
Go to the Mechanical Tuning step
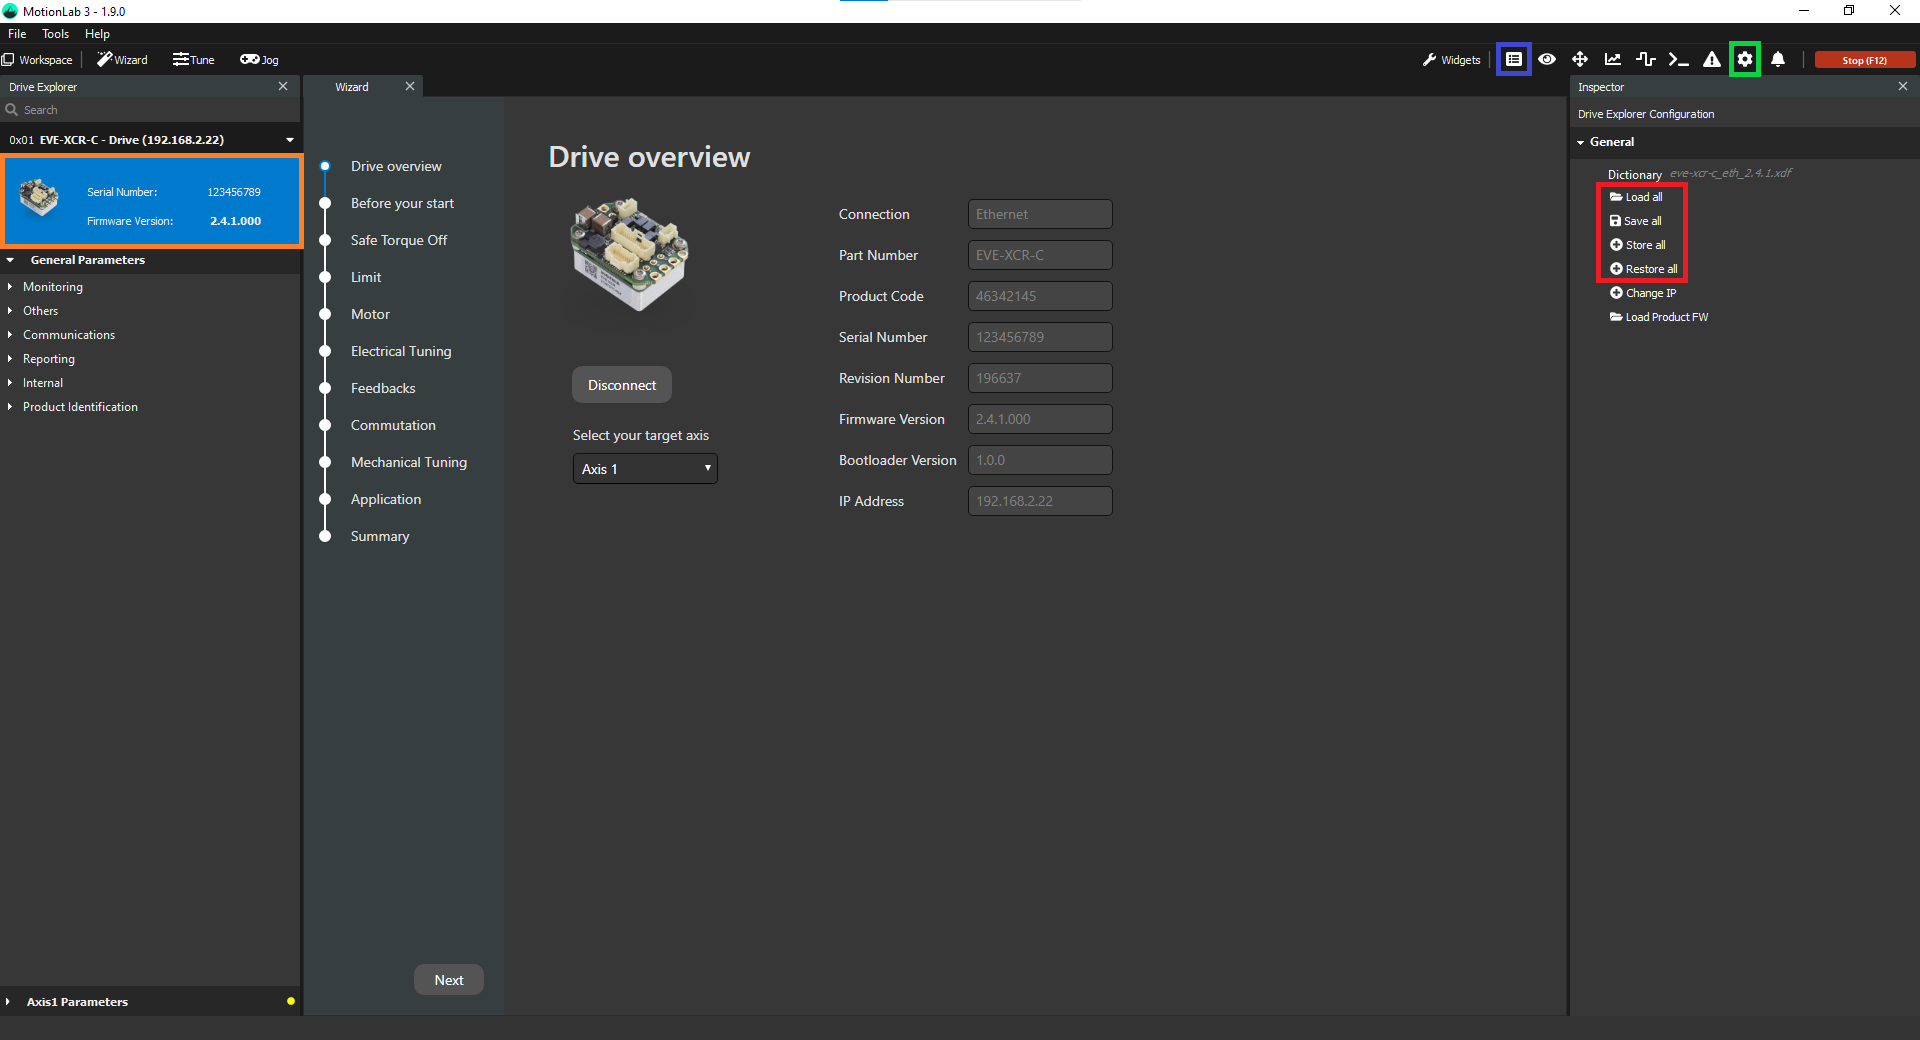point(409,462)
